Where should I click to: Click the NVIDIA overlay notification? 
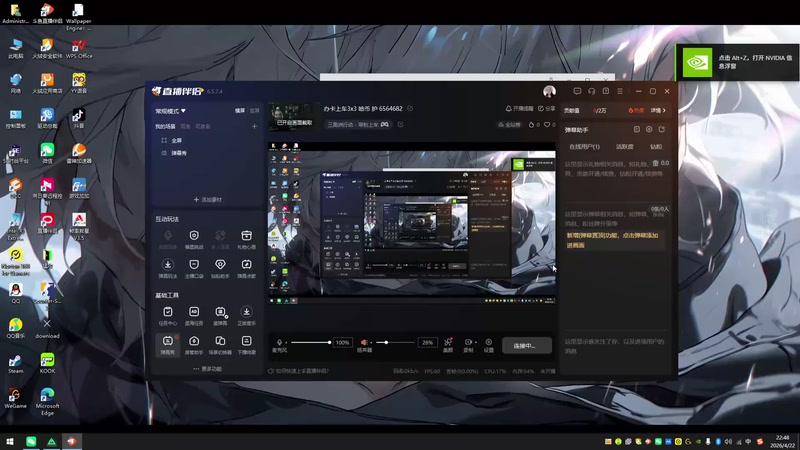pos(738,62)
